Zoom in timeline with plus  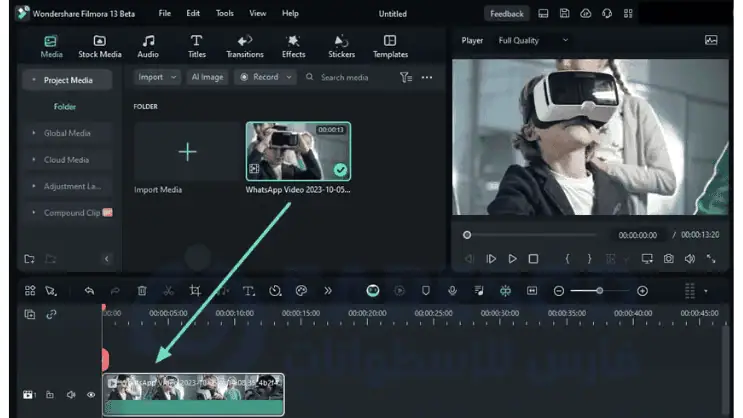tap(642, 291)
